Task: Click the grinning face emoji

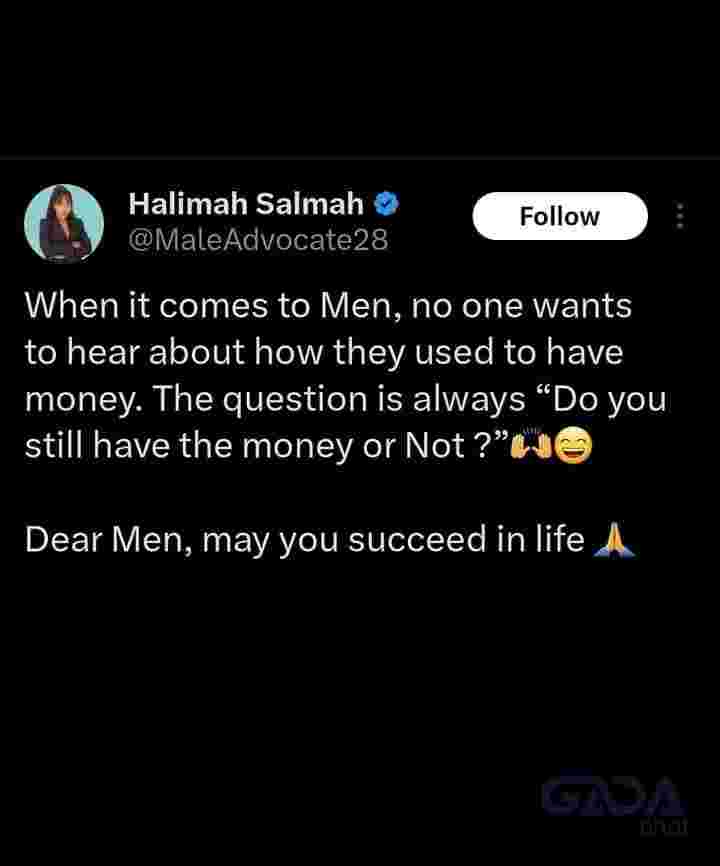Action: click(573, 445)
